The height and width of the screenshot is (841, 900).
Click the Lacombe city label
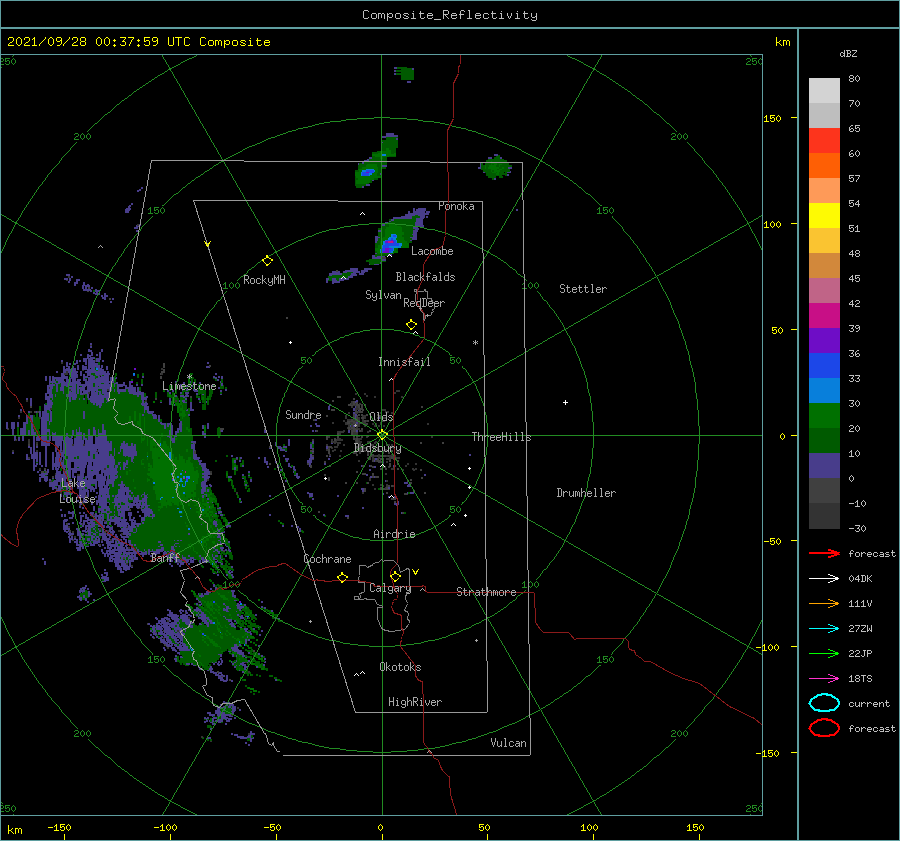(x=432, y=251)
